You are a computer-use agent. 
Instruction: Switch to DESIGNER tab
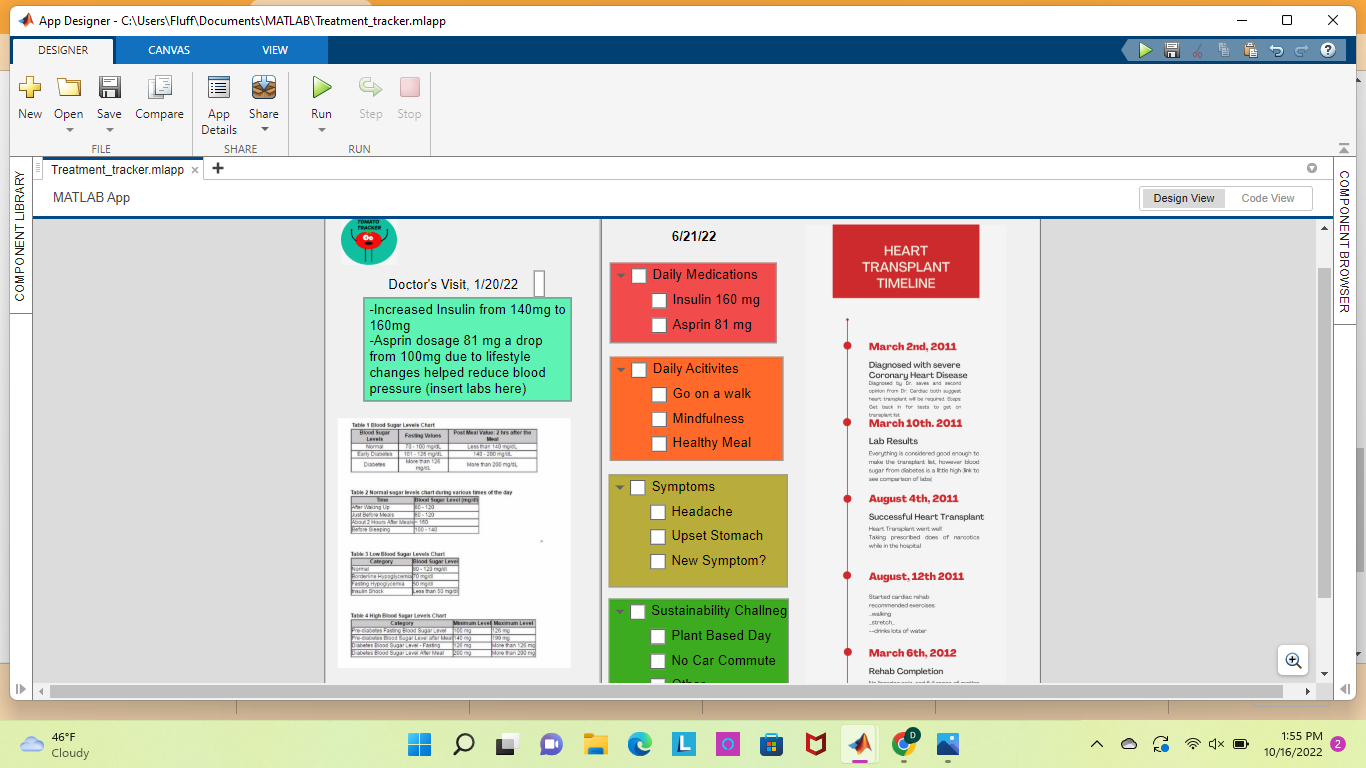63,50
